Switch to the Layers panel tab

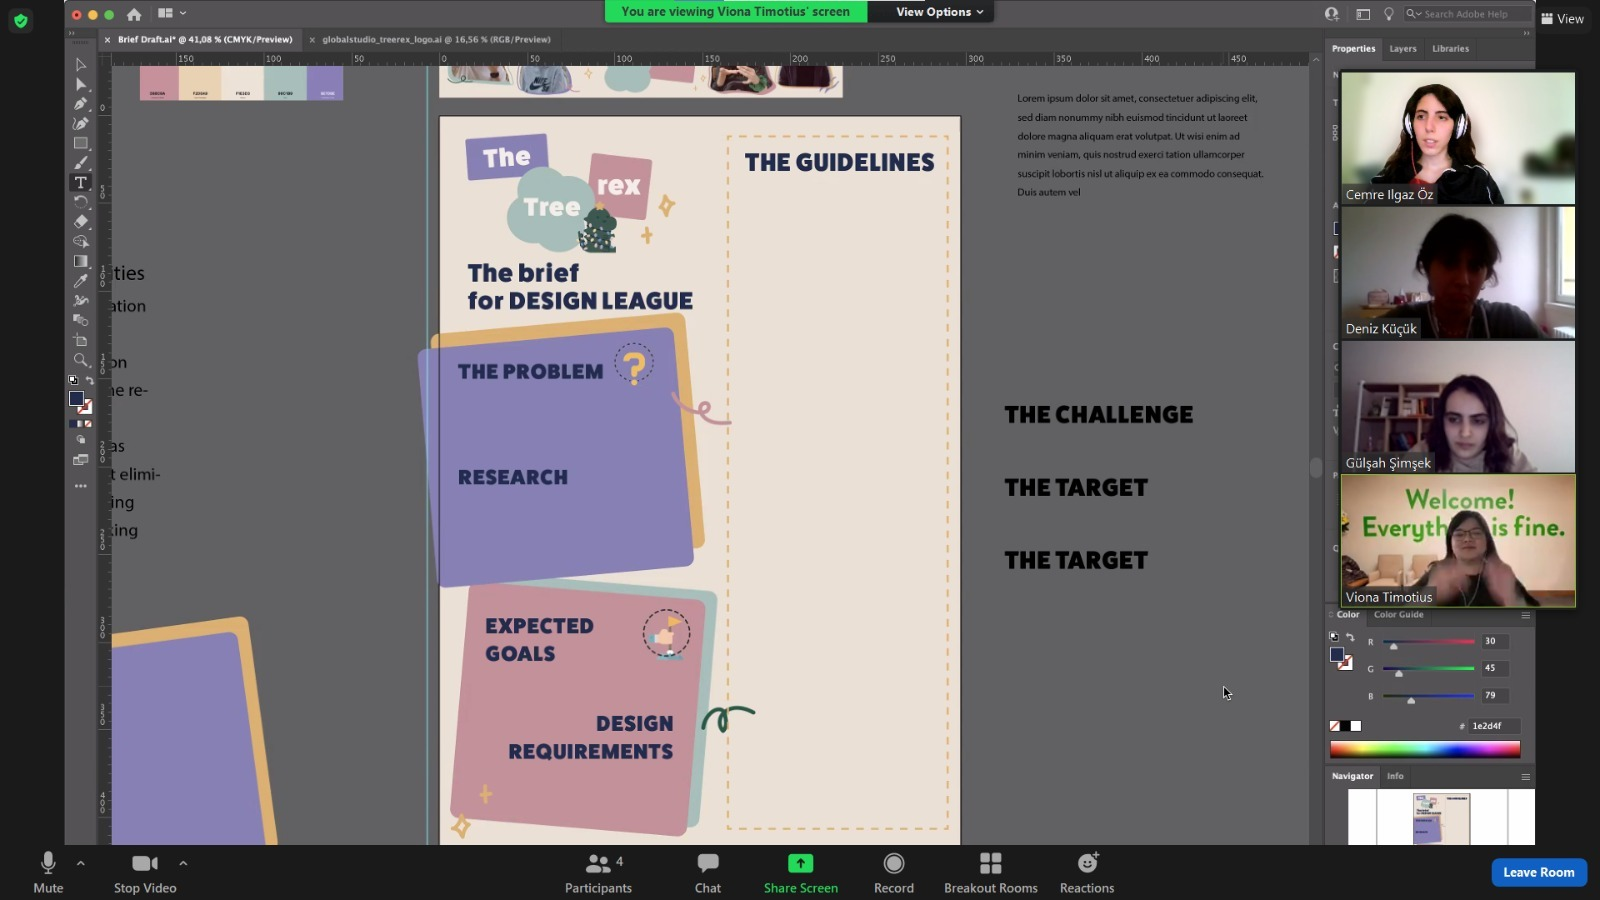[x=1403, y=49]
